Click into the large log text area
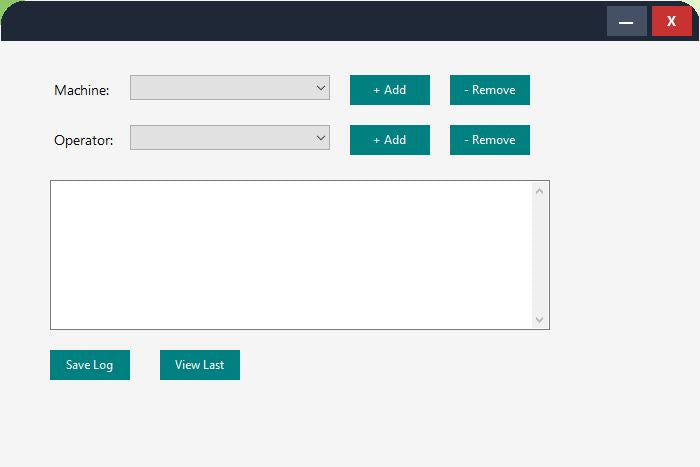The width and height of the screenshot is (700, 467). pyautogui.click(x=290, y=255)
